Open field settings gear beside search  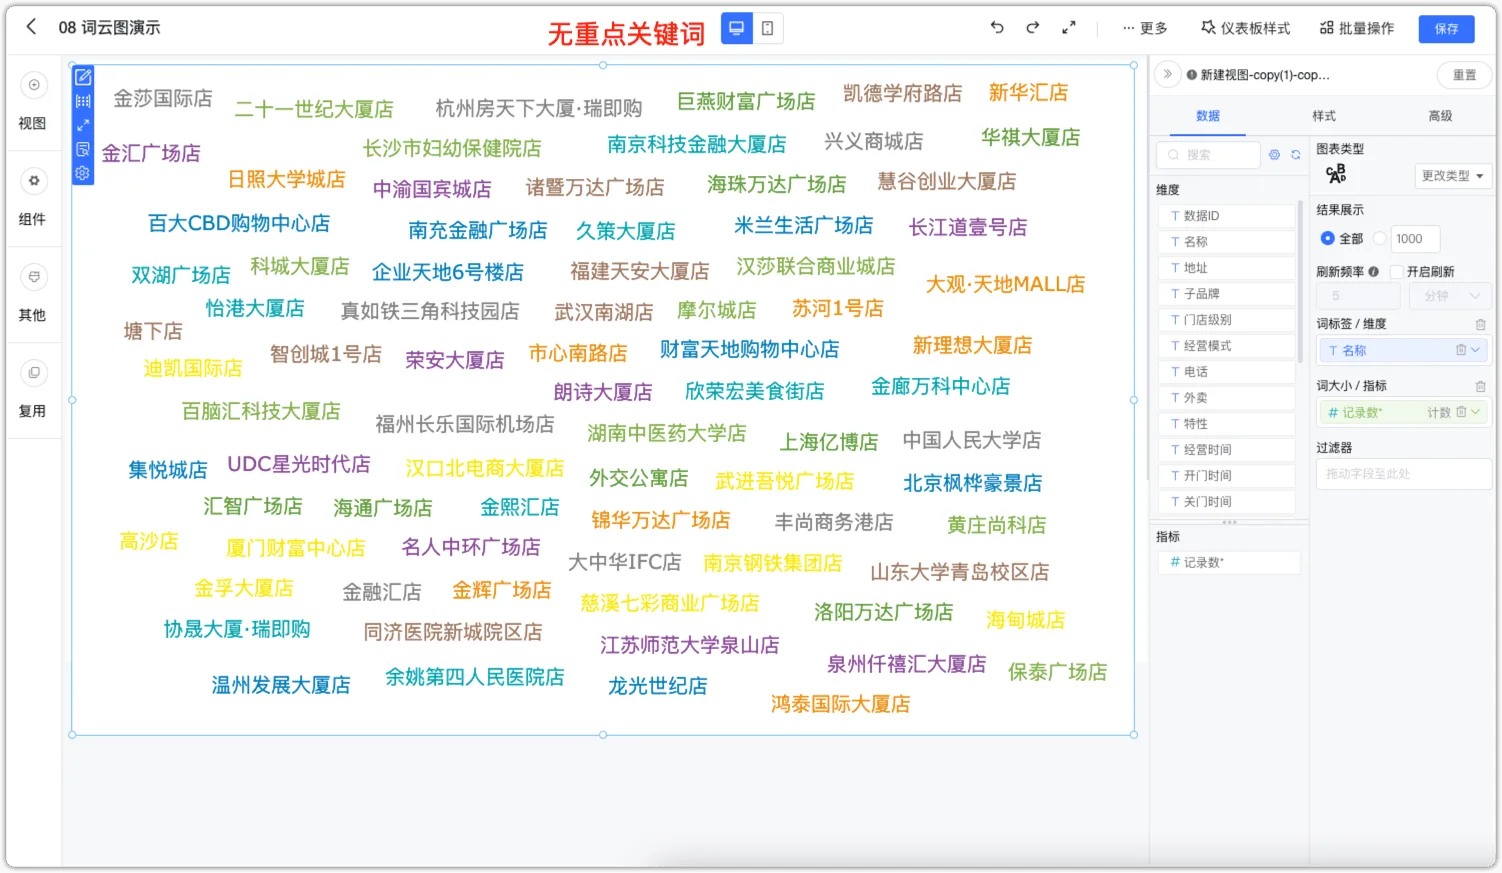[x=1274, y=155]
